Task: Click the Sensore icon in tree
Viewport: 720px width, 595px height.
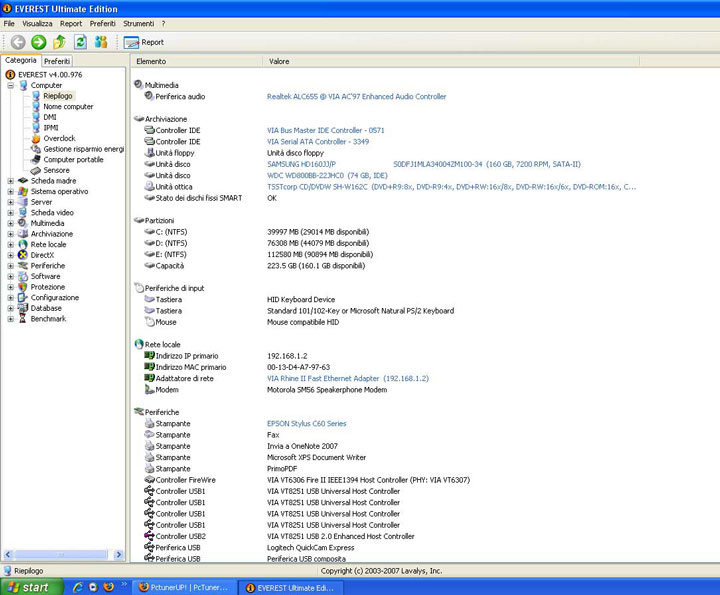Action: [36, 170]
